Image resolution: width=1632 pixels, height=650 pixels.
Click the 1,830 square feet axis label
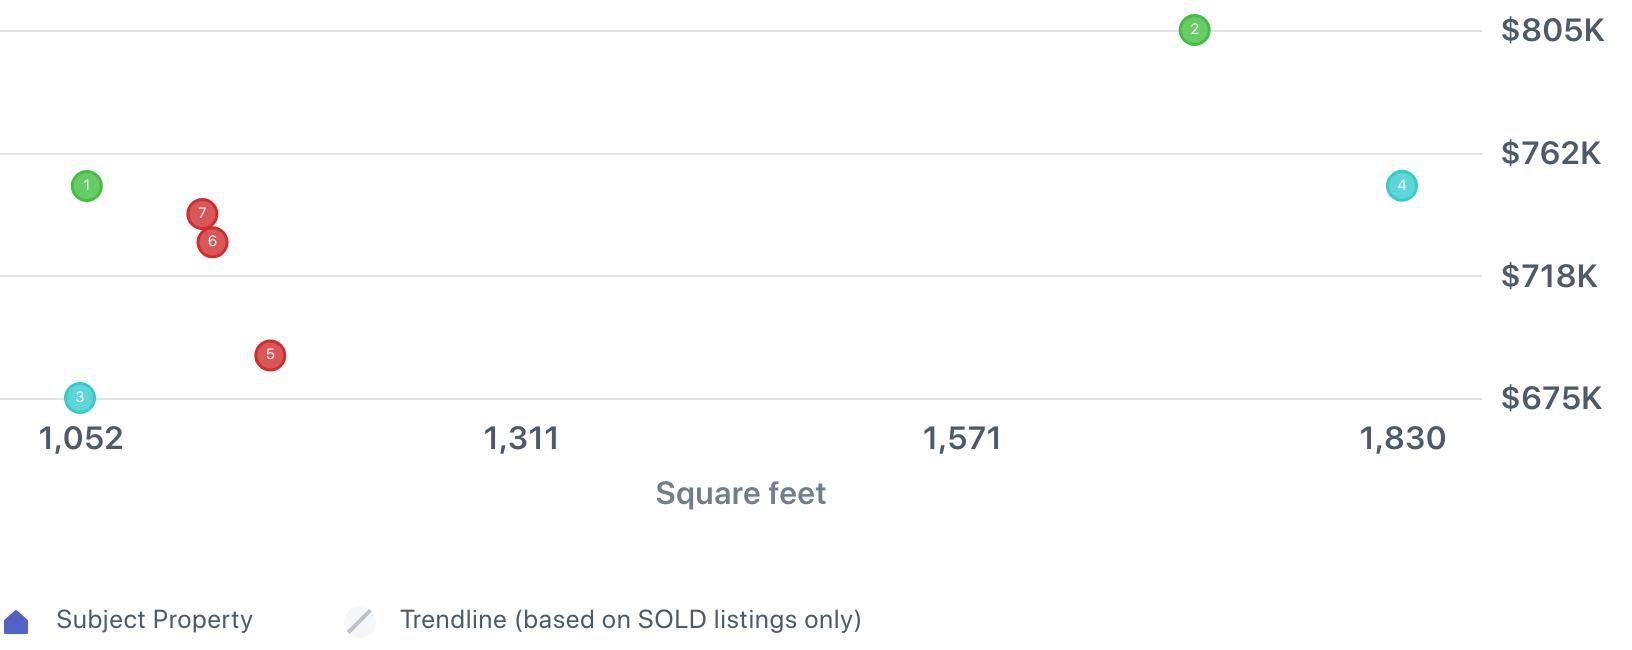click(x=1402, y=438)
